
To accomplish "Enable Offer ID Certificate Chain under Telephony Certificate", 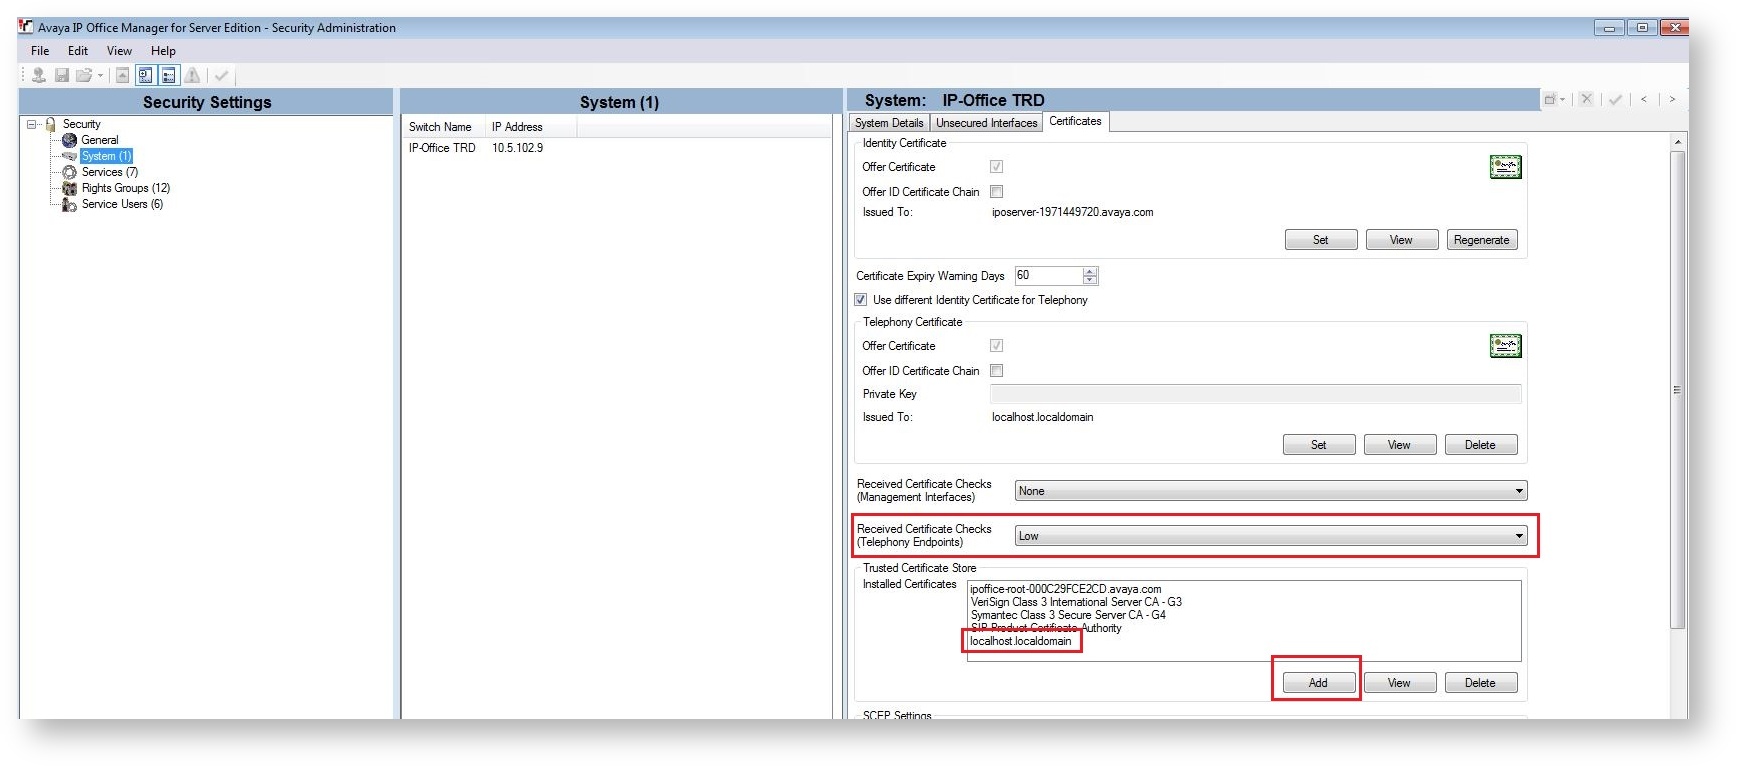I will 996,371.
